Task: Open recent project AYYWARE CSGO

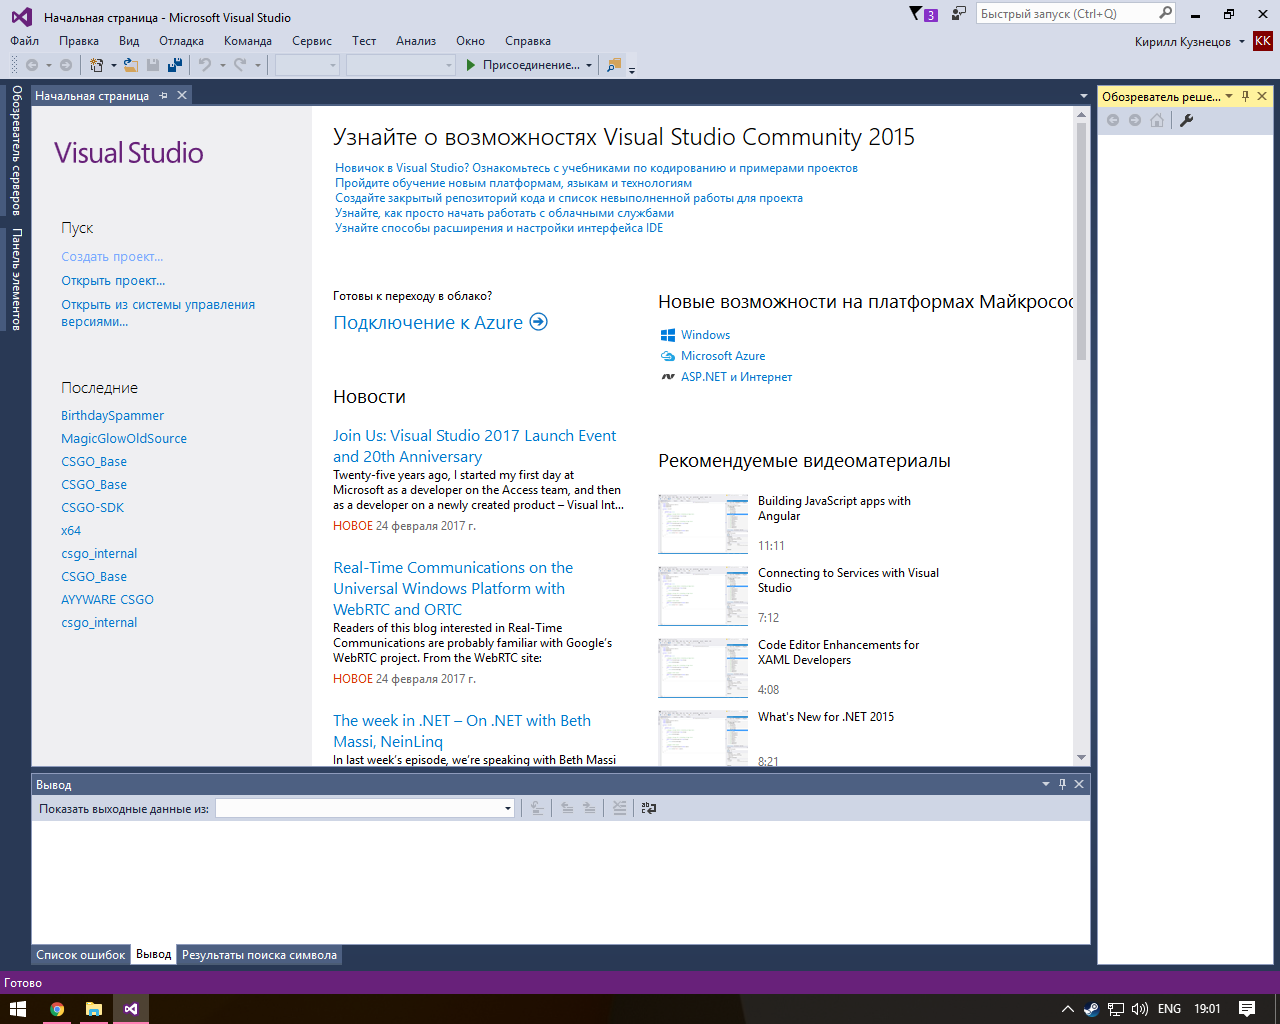Action: (x=107, y=600)
